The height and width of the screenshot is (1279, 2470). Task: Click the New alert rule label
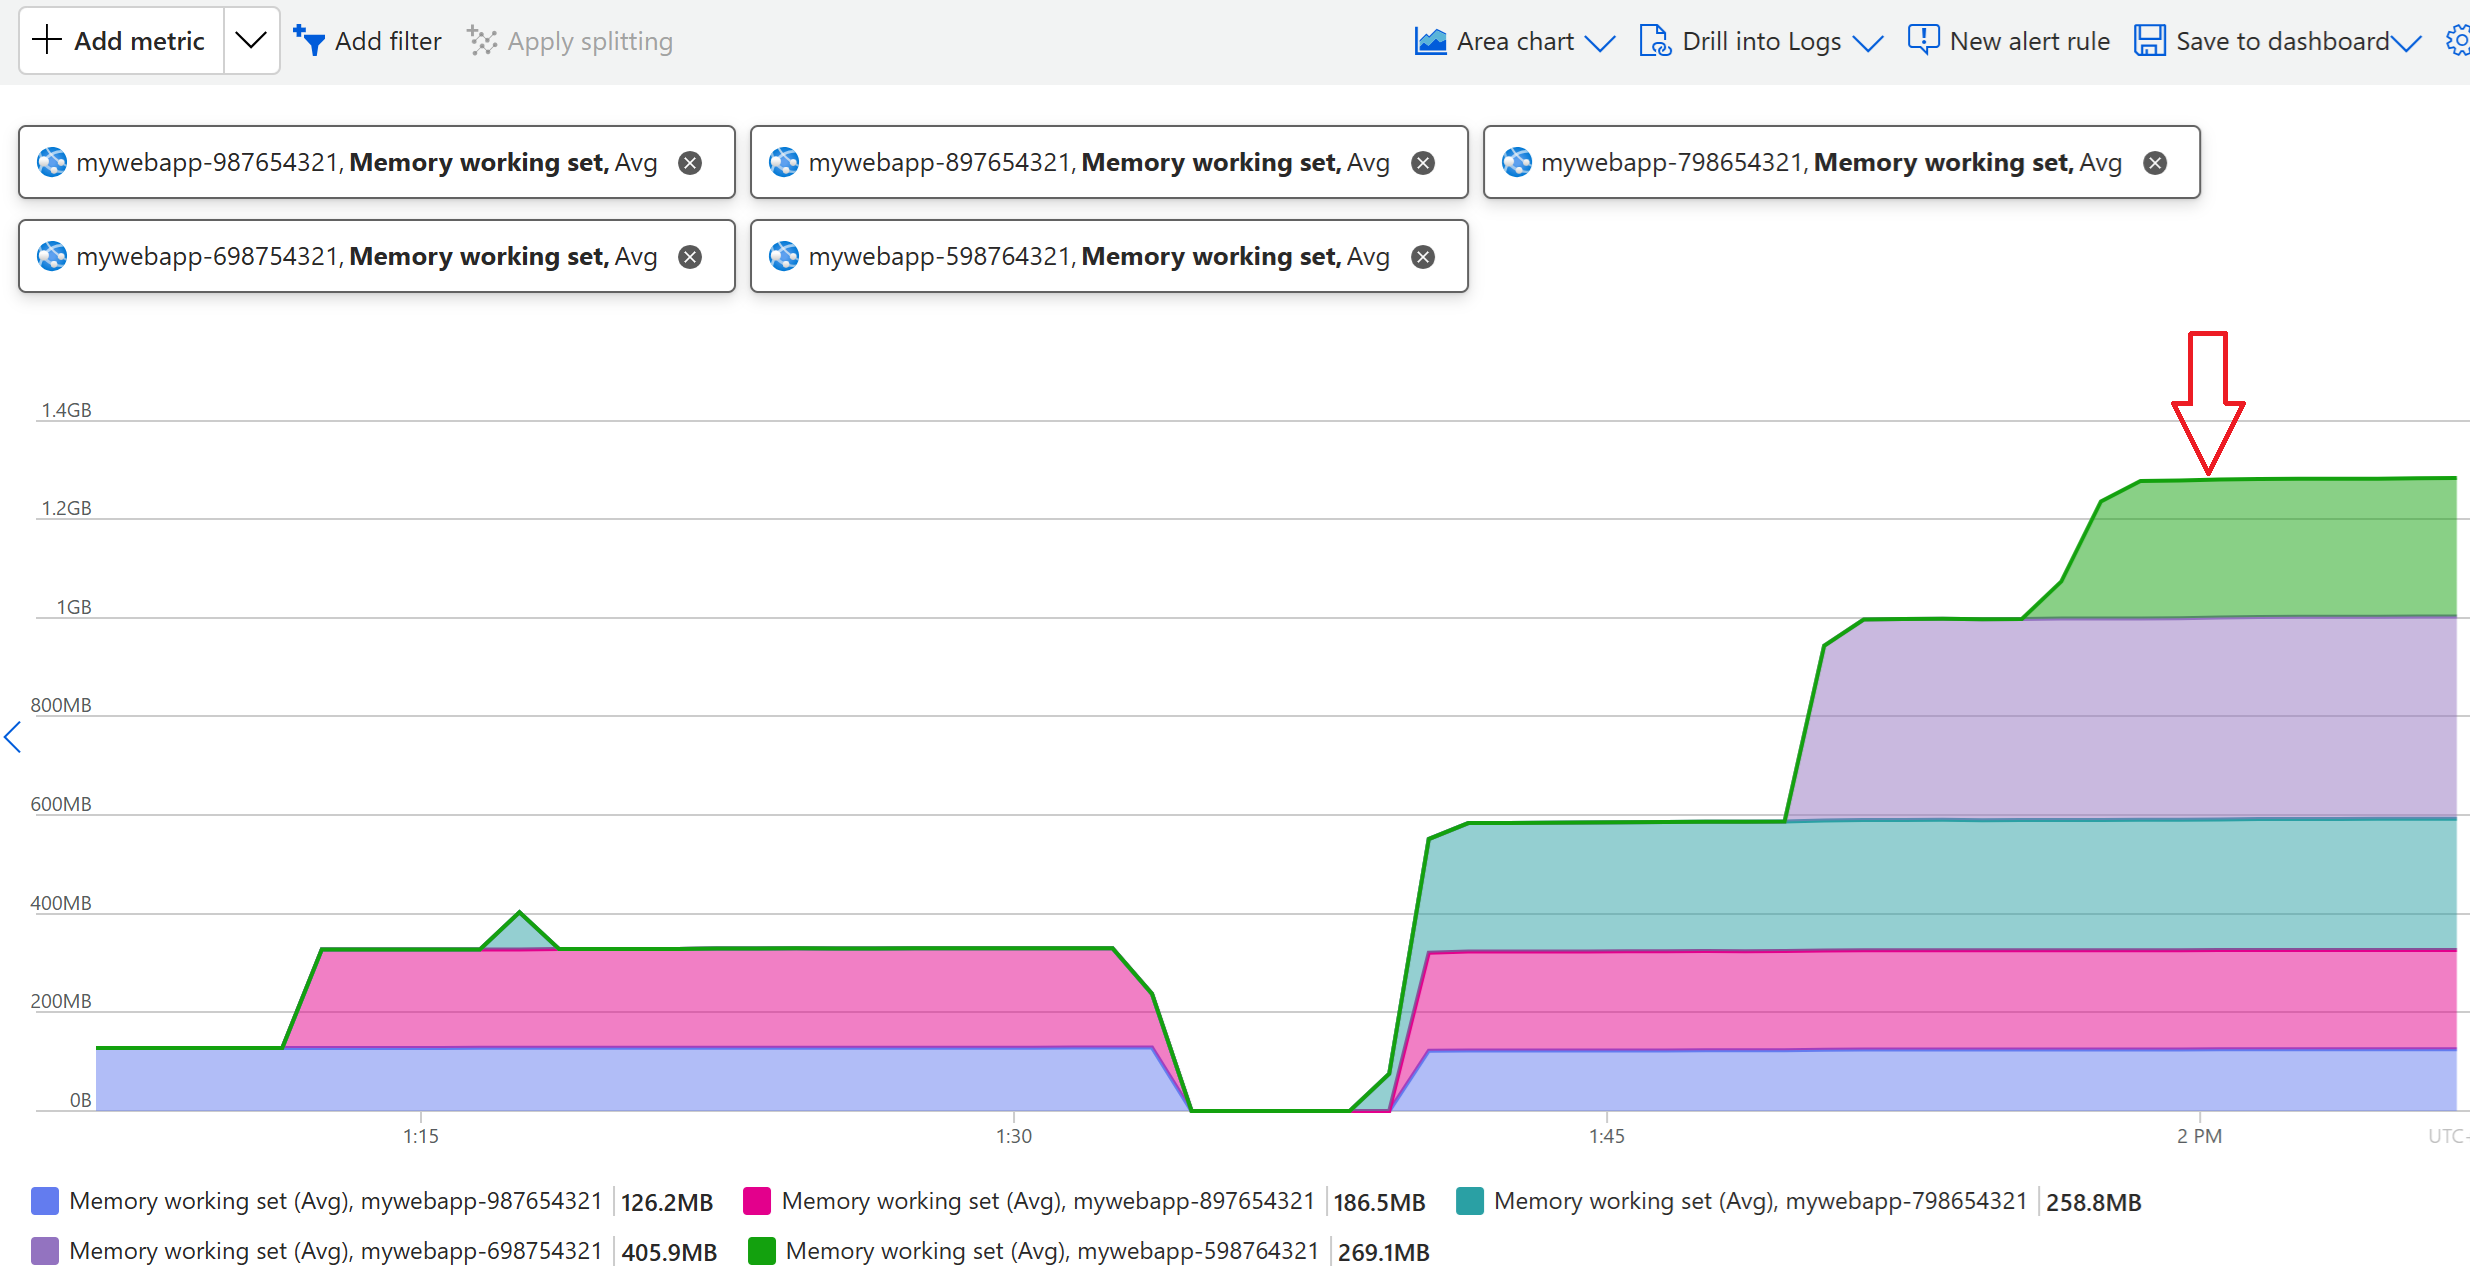[2030, 40]
